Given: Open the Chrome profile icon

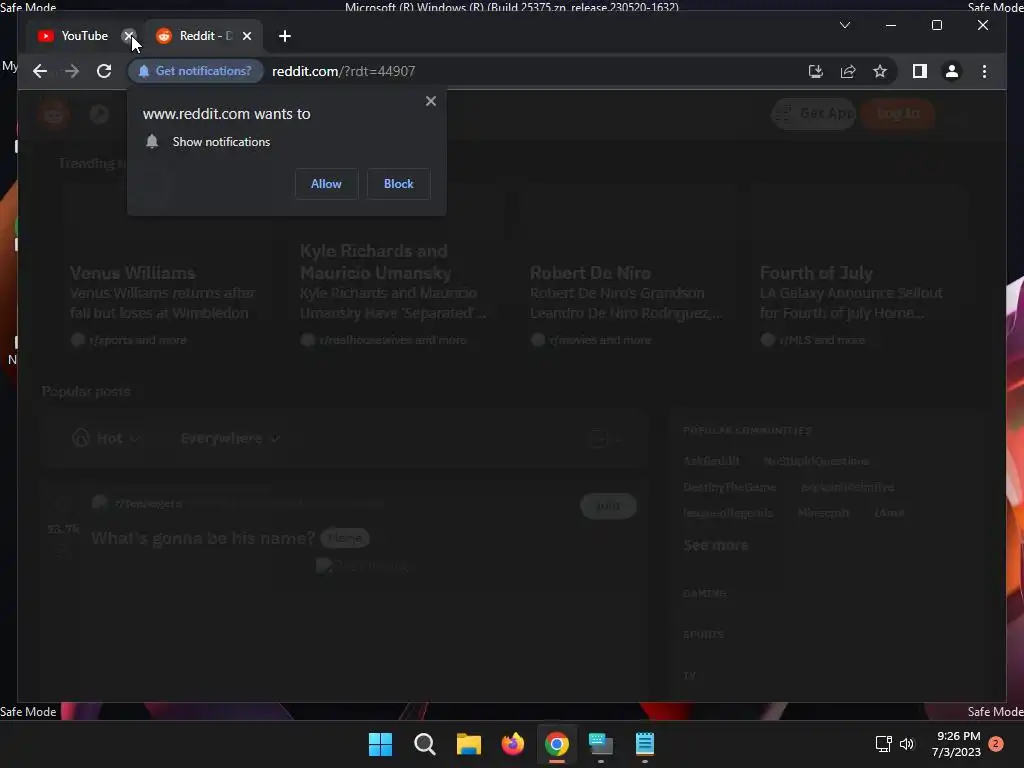Looking at the screenshot, I should (952, 71).
